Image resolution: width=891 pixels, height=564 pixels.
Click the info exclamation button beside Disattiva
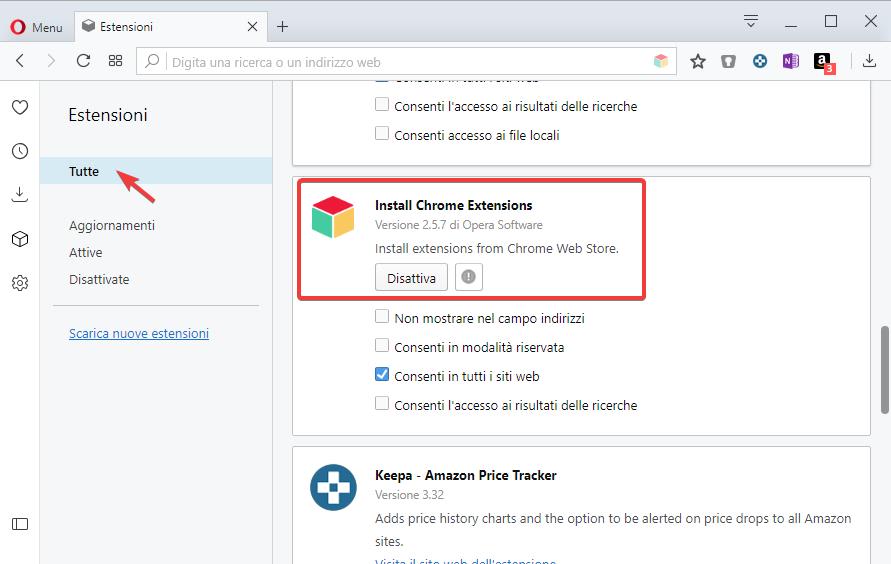tap(468, 277)
